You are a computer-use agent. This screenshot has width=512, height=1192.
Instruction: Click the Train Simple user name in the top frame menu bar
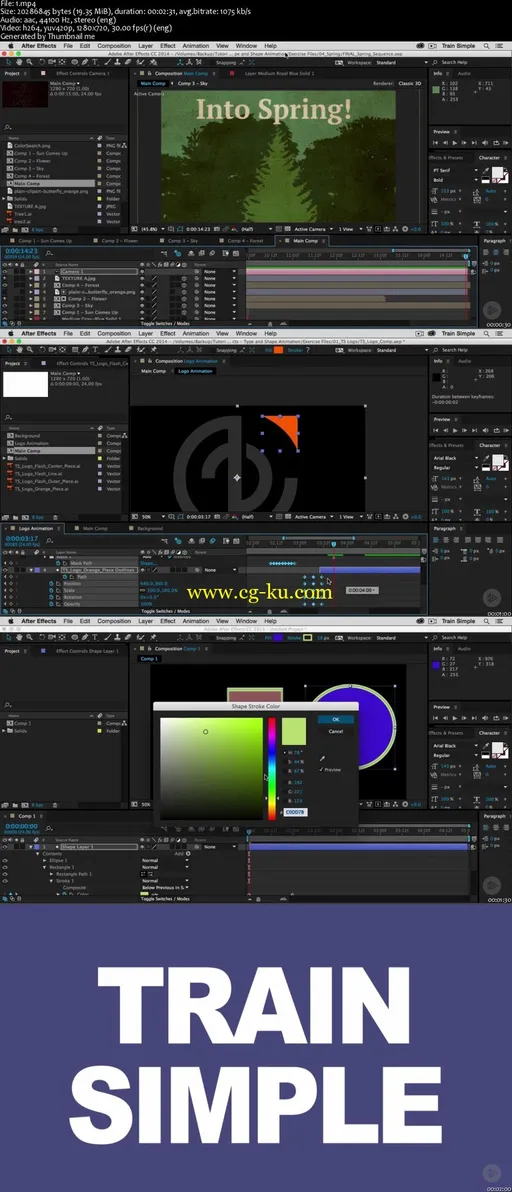click(x=458, y=46)
